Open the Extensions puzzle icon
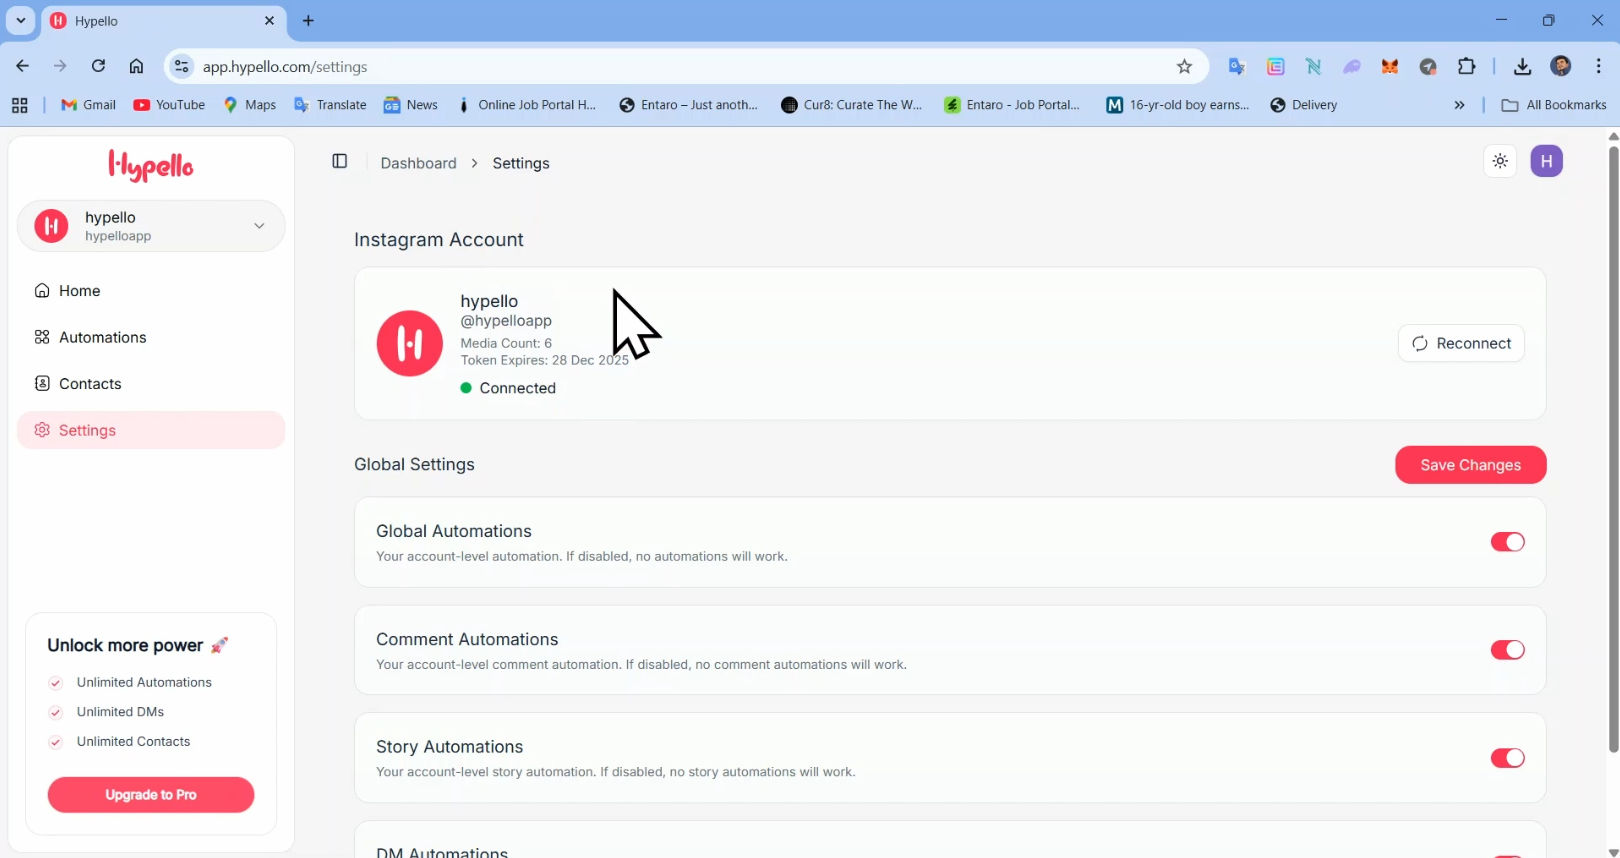 (1466, 67)
